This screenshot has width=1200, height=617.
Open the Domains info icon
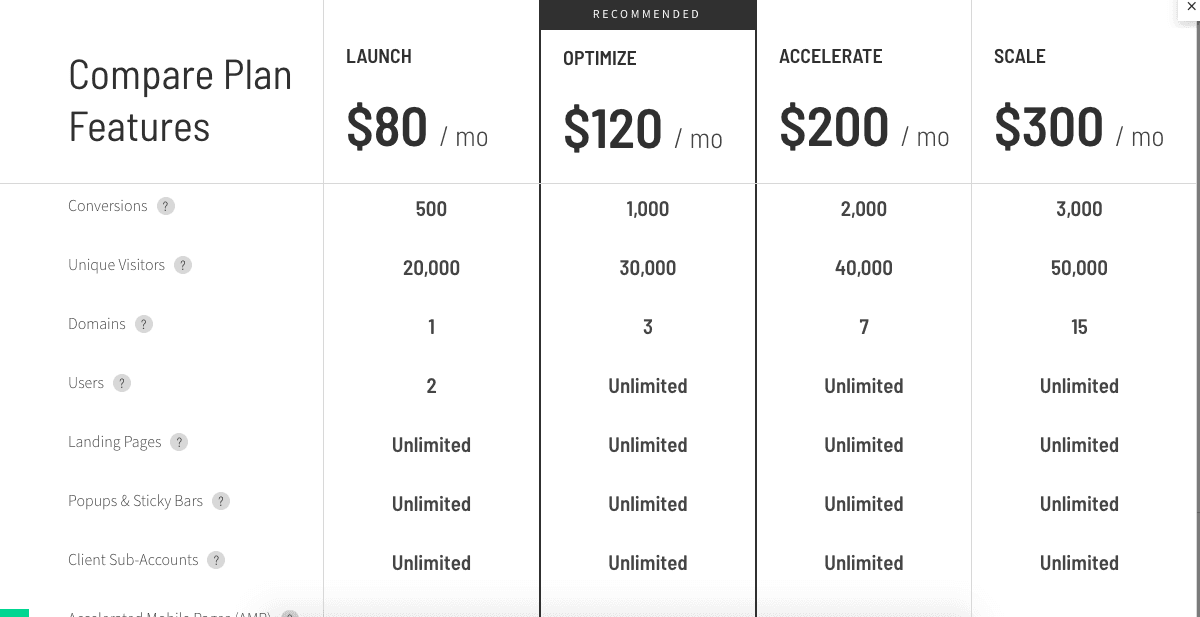143,324
